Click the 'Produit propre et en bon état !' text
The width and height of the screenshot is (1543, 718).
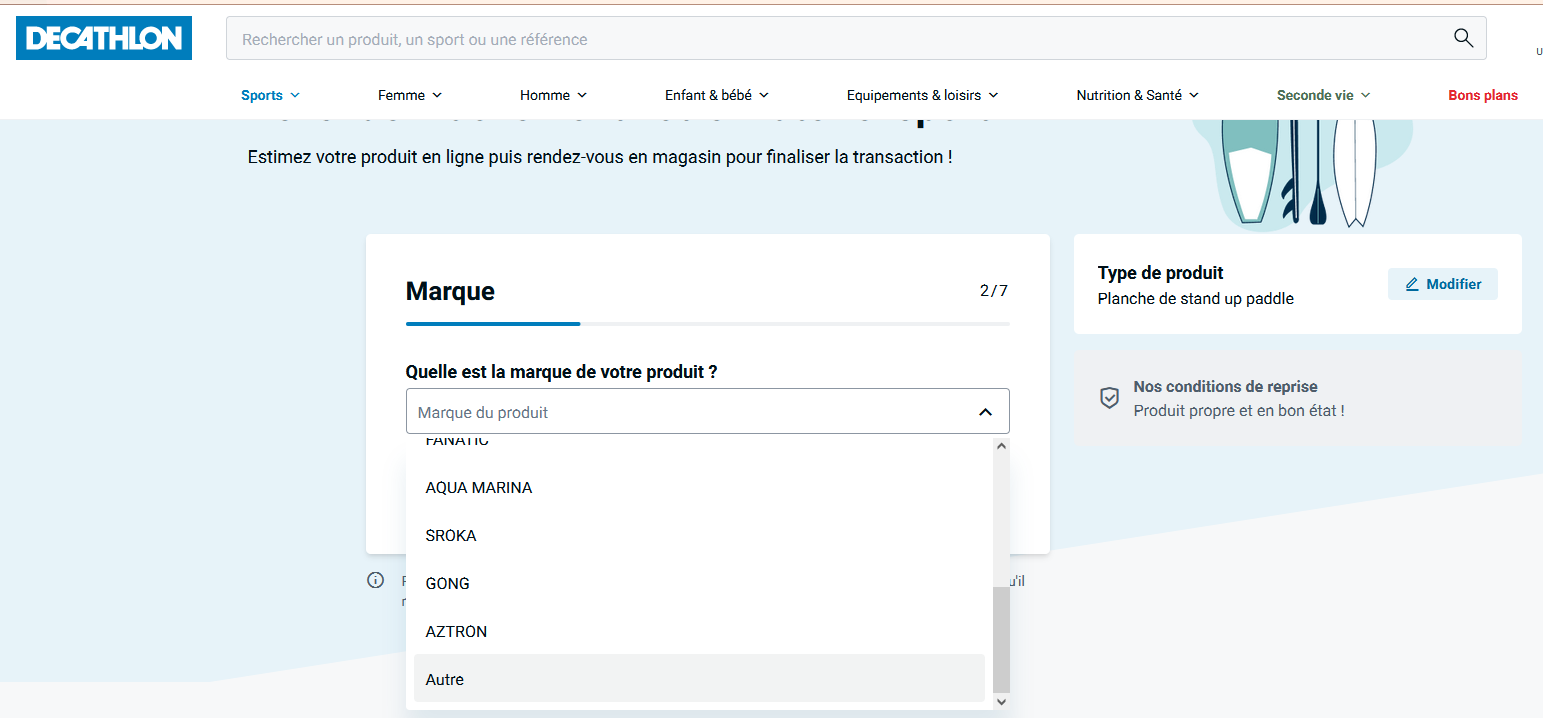pos(1238,410)
